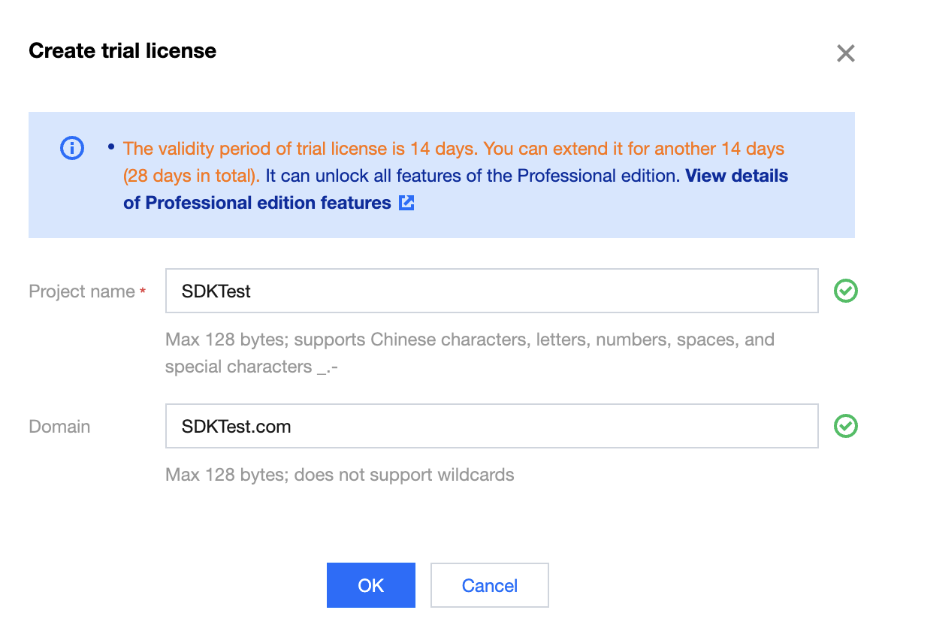Close the Create trial license dialog
This screenshot has width=942, height=634.
tap(845, 53)
